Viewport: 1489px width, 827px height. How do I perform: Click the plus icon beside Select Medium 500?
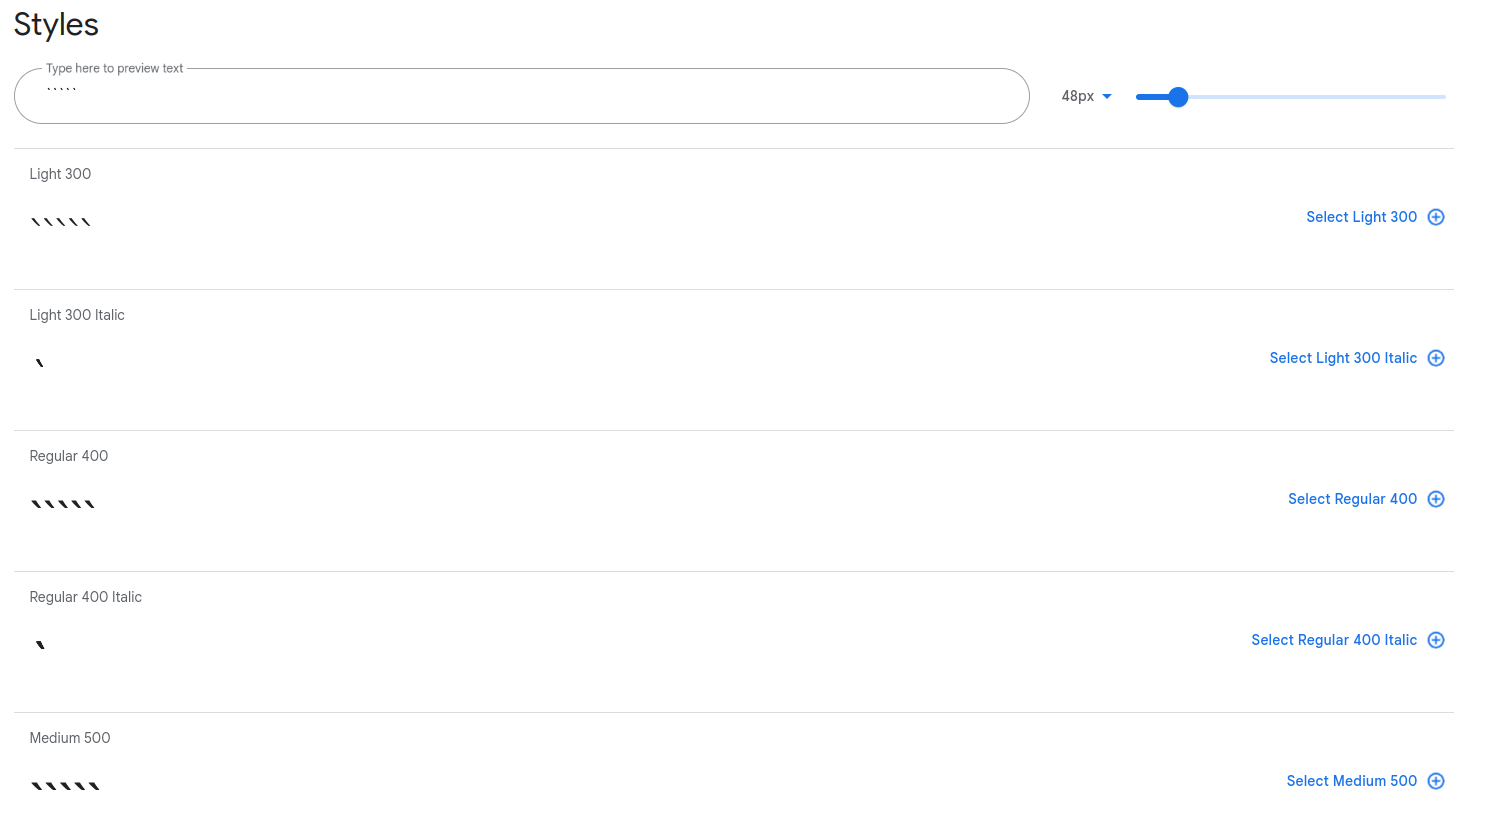point(1436,781)
